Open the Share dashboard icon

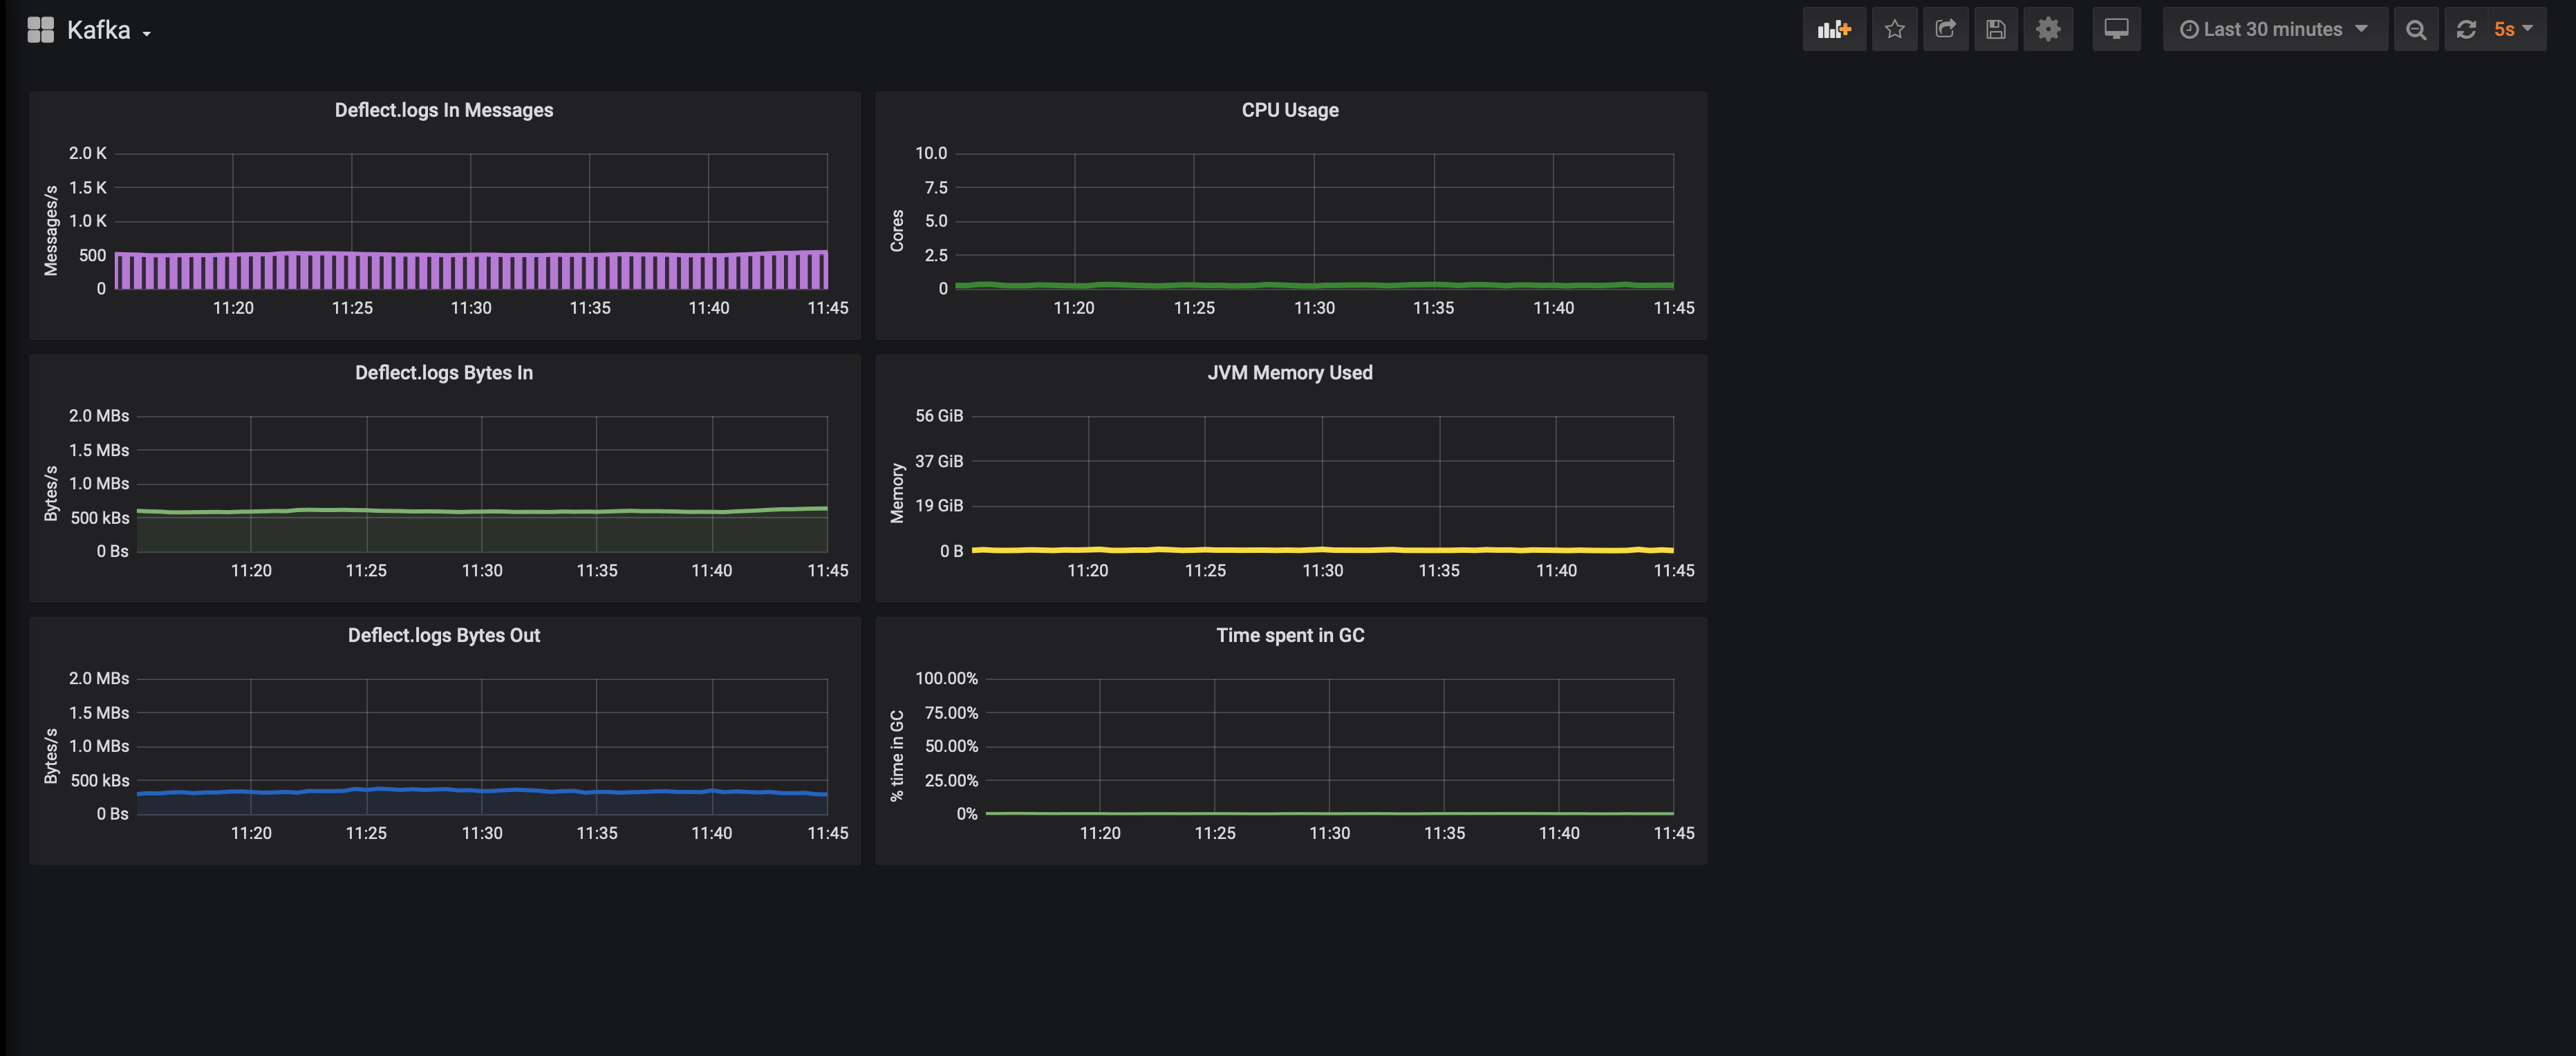(x=1945, y=30)
